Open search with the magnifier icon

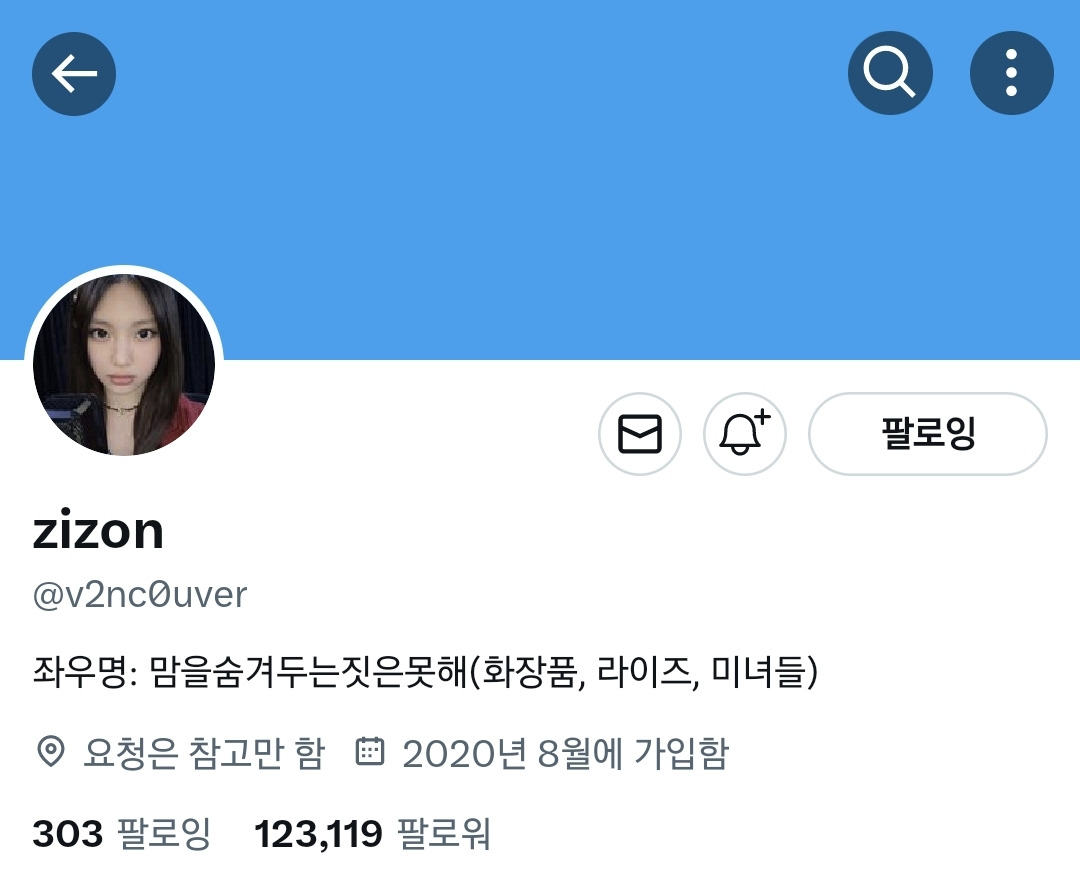[890, 73]
